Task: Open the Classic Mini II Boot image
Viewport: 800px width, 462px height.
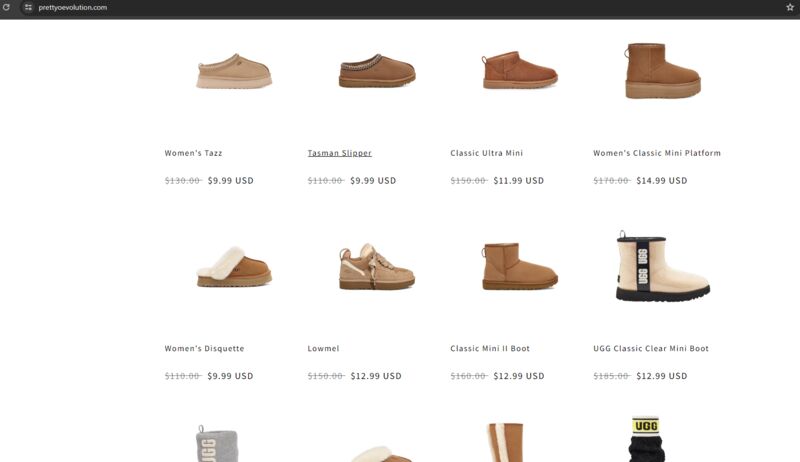Action: point(520,266)
